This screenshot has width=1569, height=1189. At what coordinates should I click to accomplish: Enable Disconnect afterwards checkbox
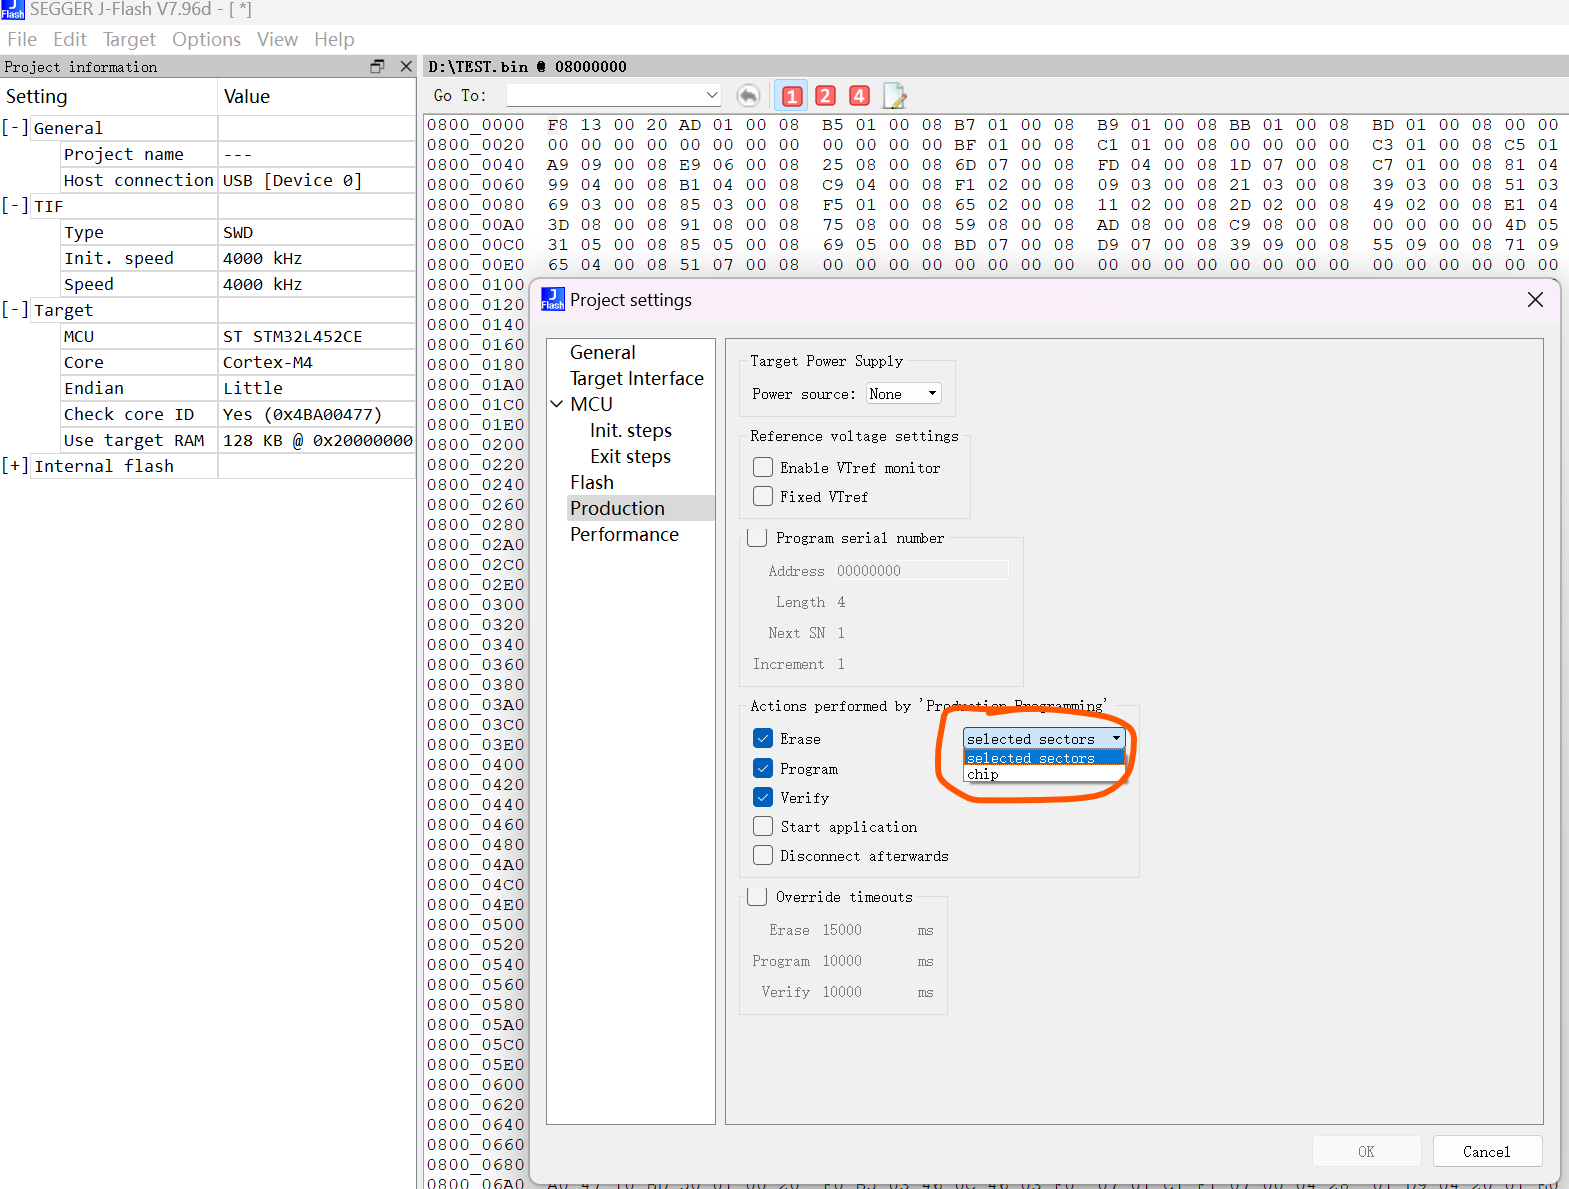coord(763,855)
